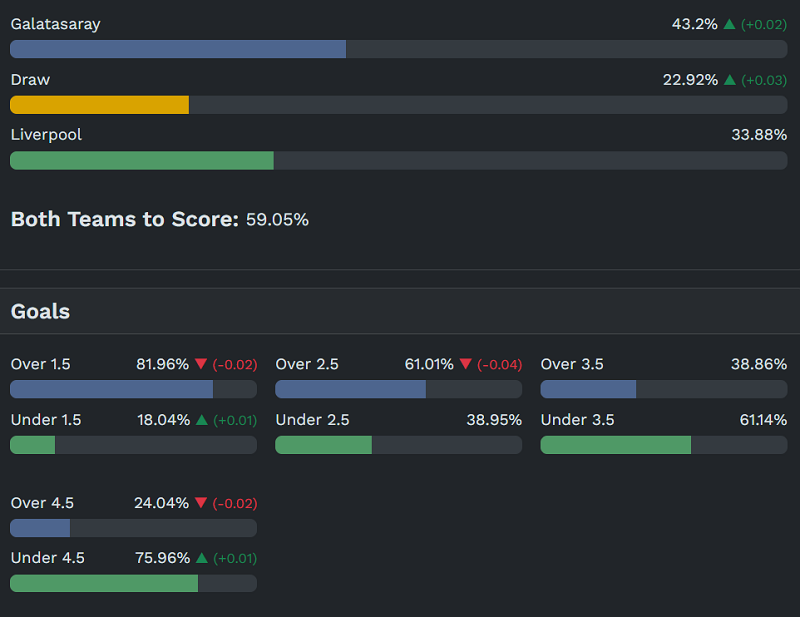Viewport: 800px width, 617px height.
Task: Click the Both Teams to Score heading
Action: click(x=125, y=219)
